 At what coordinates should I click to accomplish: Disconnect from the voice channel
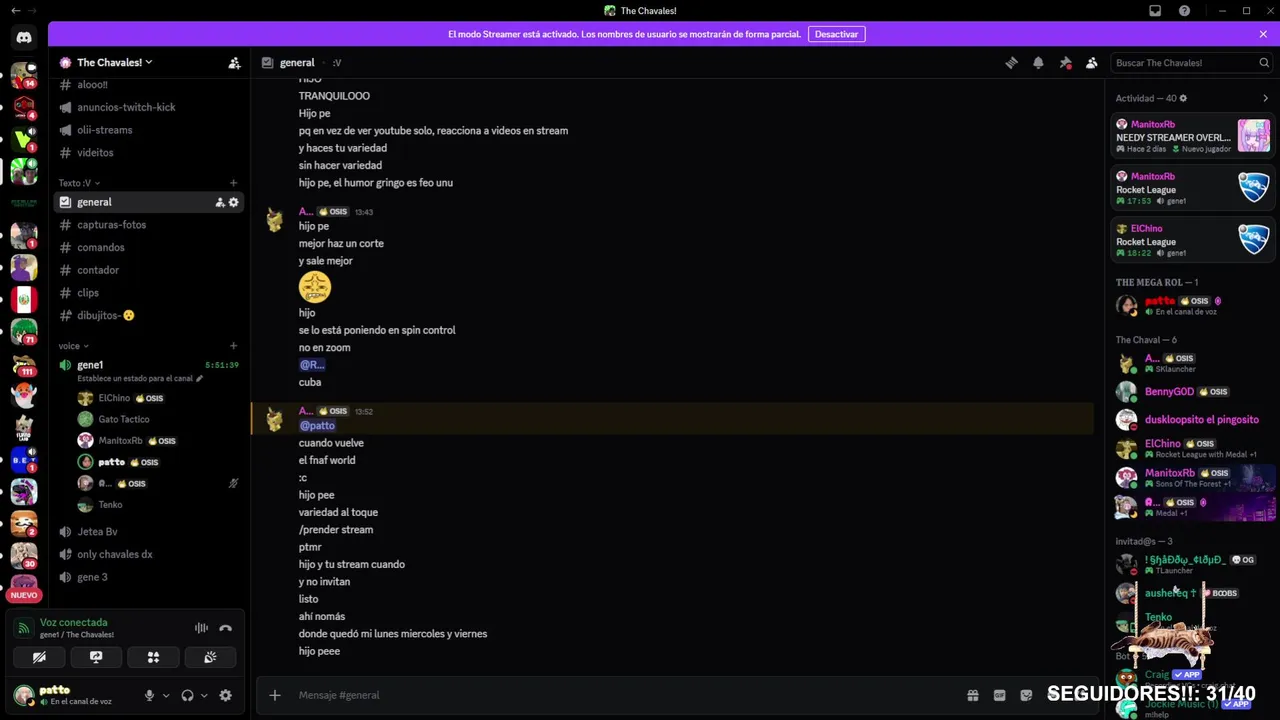pyautogui.click(x=225, y=628)
